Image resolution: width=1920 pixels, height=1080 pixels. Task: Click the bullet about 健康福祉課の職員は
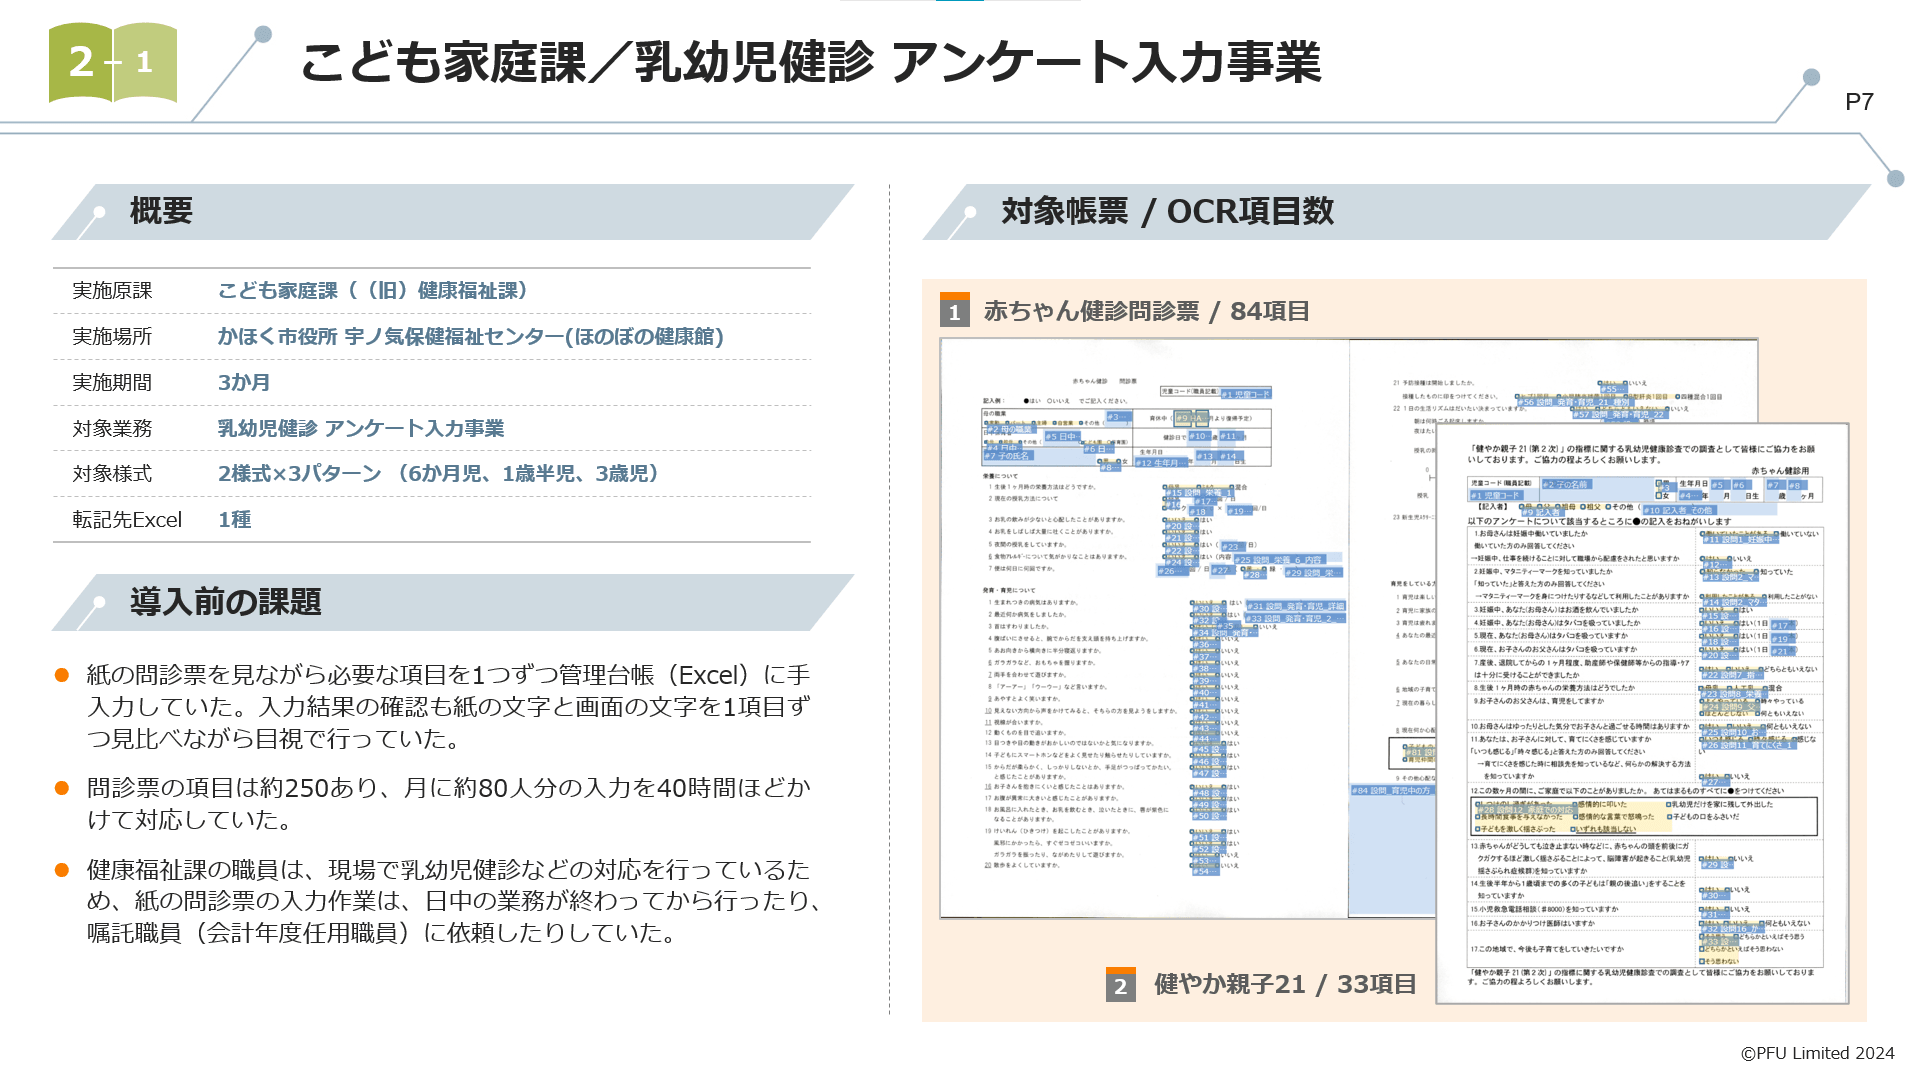(455, 901)
